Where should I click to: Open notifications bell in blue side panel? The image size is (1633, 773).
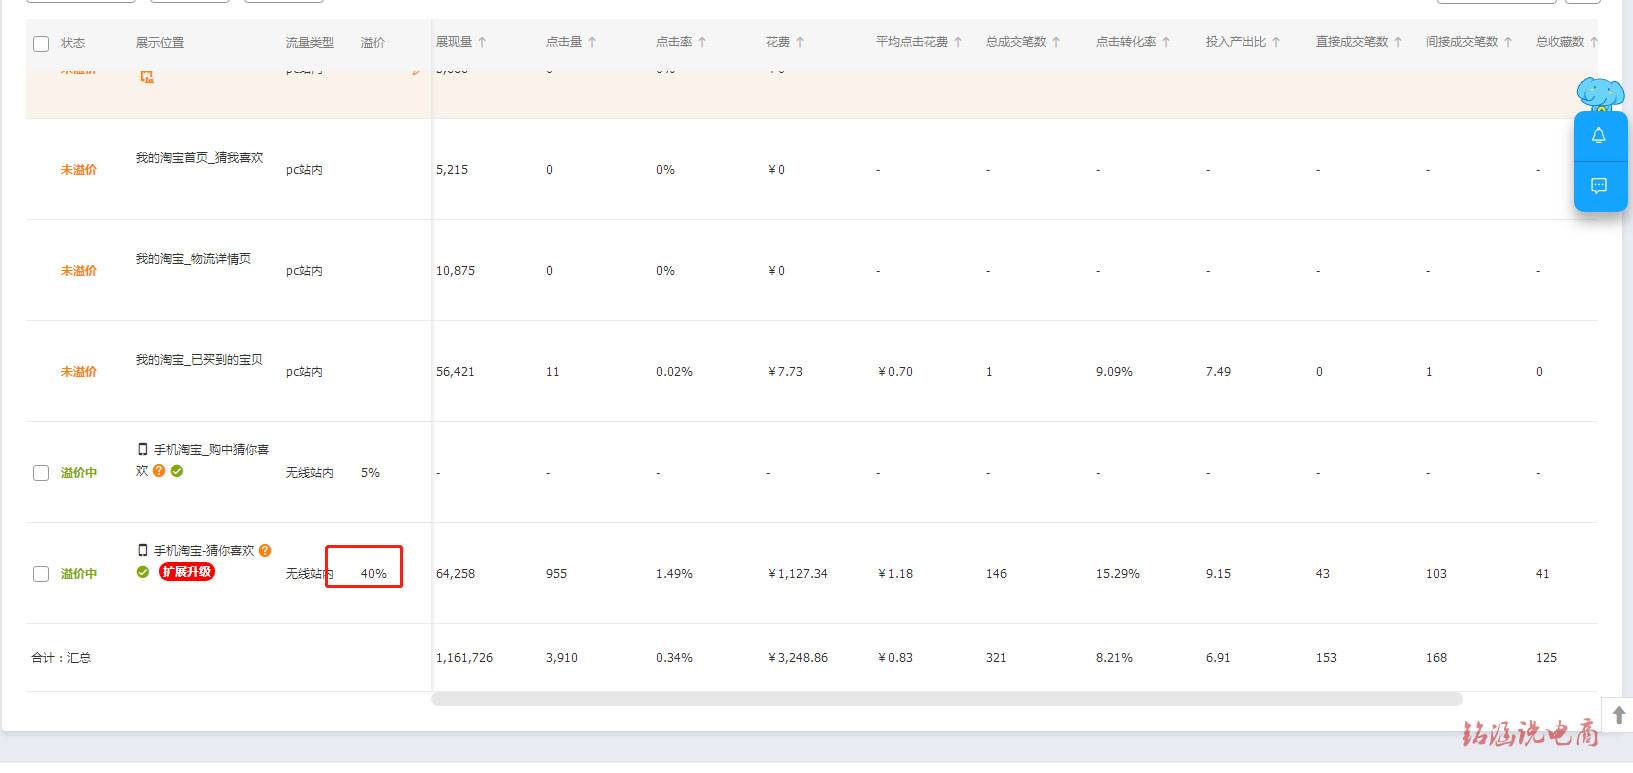[x=1599, y=136]
